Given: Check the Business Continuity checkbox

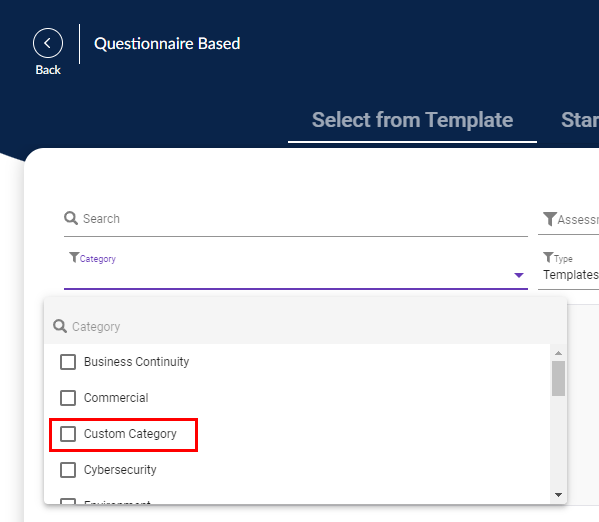Looking at the screenshot, I should [68, 362].
